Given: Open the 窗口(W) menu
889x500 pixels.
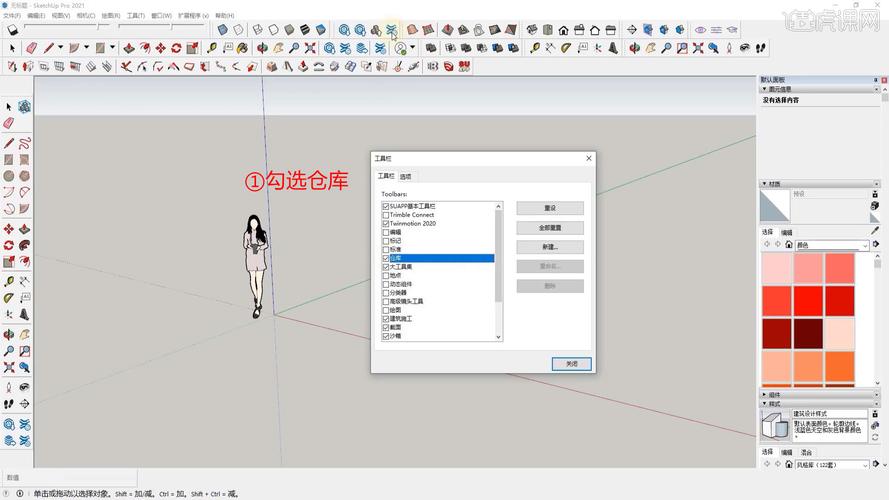Looking at the screenshot, I should coord(161,15).
